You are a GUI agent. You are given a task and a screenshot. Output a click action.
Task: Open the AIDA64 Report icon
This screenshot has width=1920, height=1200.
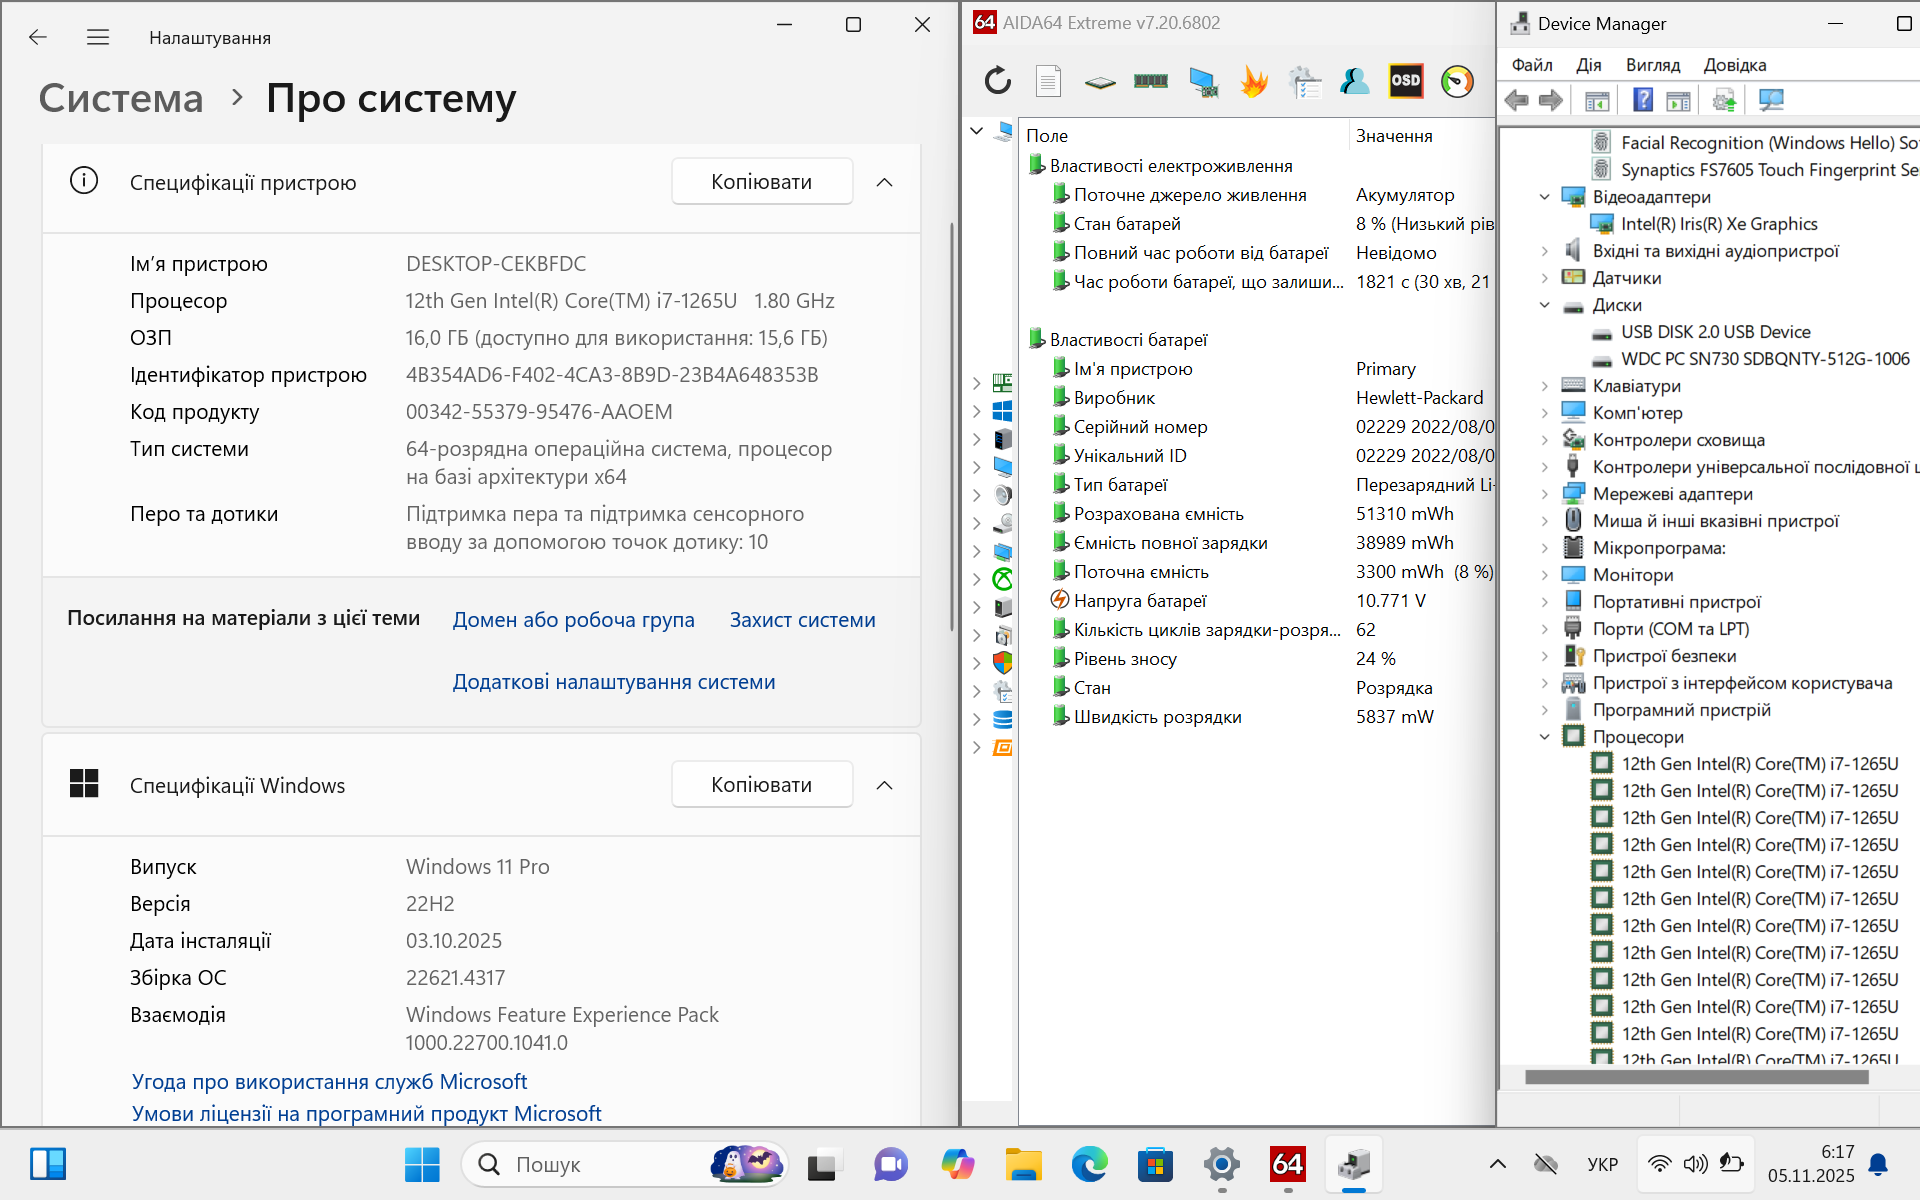point(1048,81)
